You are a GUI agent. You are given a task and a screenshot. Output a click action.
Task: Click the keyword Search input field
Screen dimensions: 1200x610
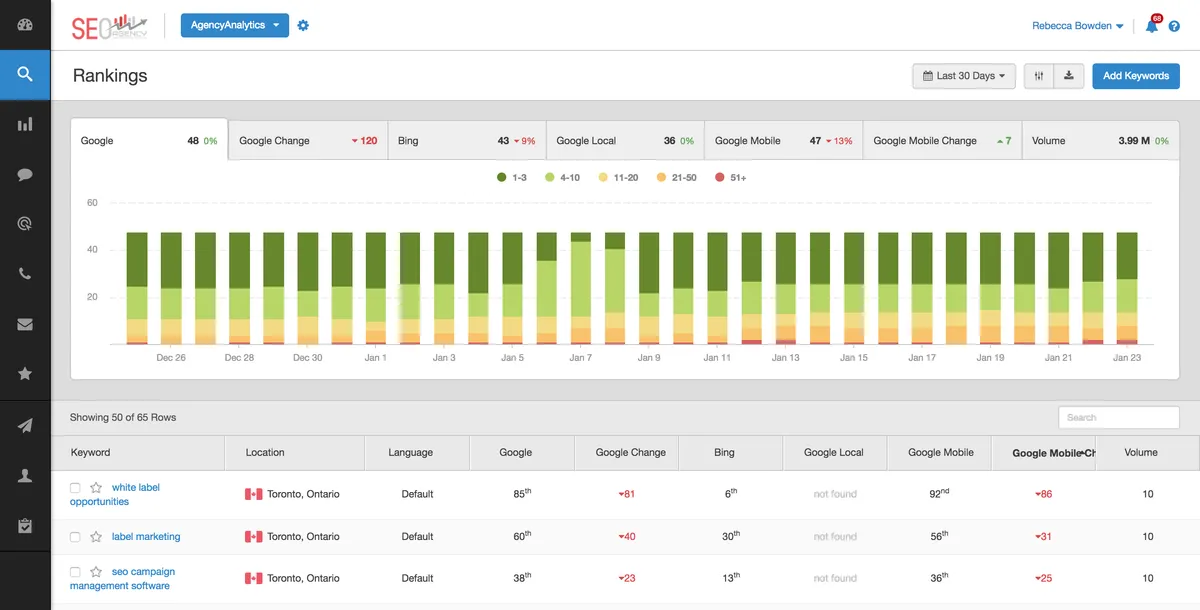1118,417
